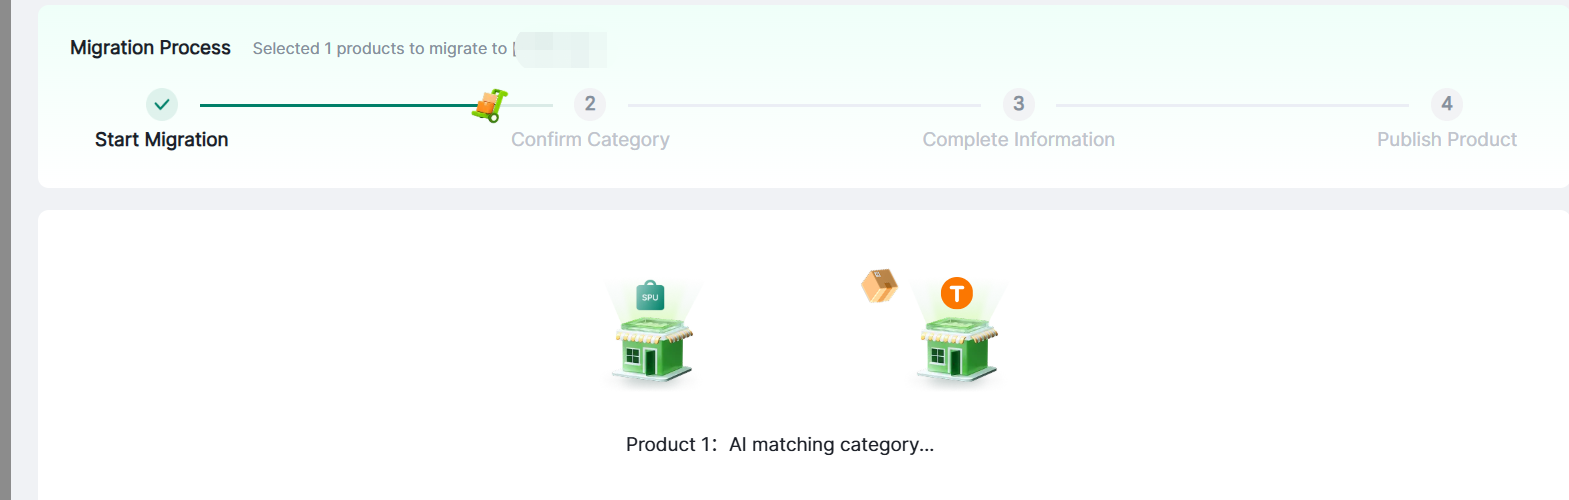The height and width of the screenshot is (500, 1569).
Task: Click the destination store building under T badge
Action: 957,351
